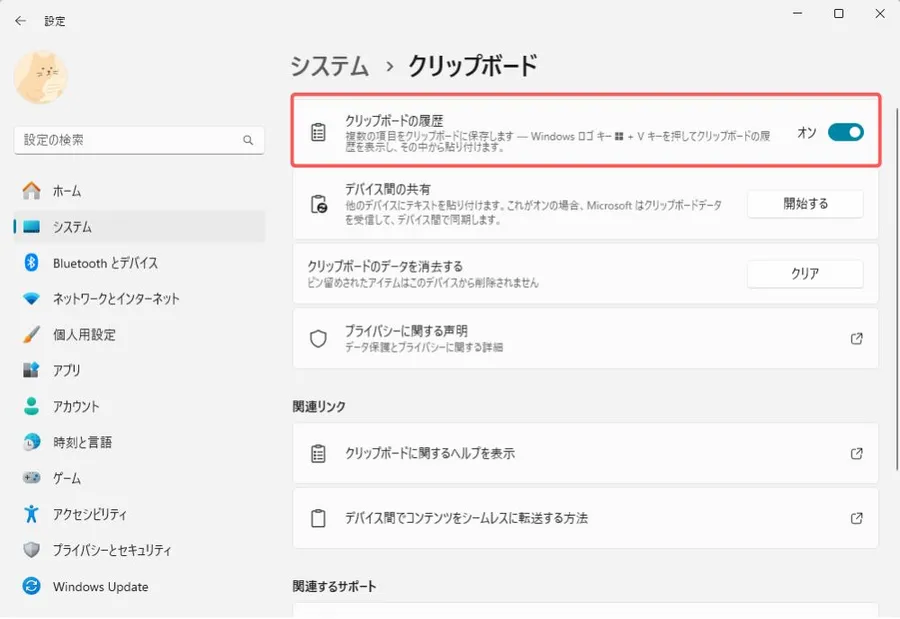The height and width of the screenshot is (619, 900).
Task: Toggle the クリップボードの履歴 switch
Action: pos(845,132)
